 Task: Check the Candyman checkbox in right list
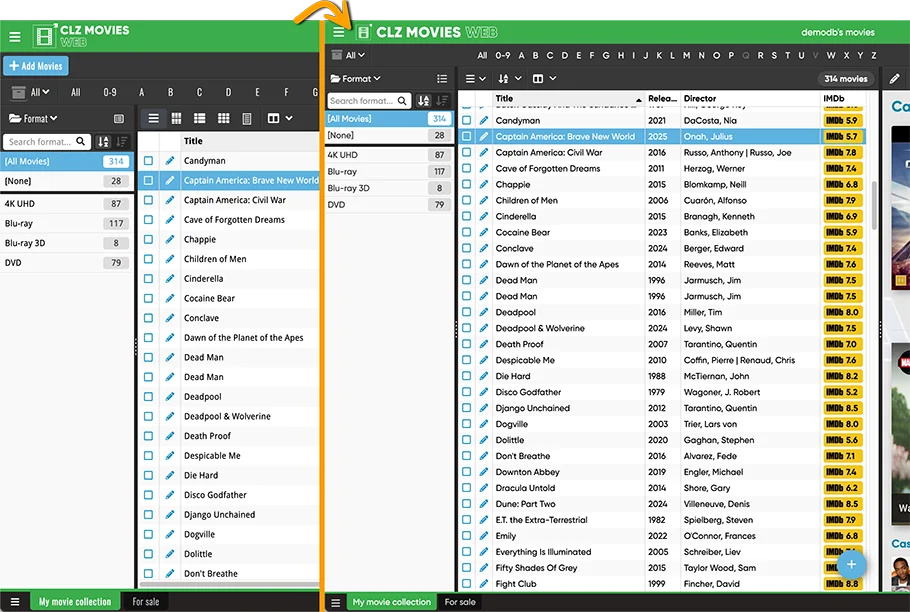click(x=467, y=120)
